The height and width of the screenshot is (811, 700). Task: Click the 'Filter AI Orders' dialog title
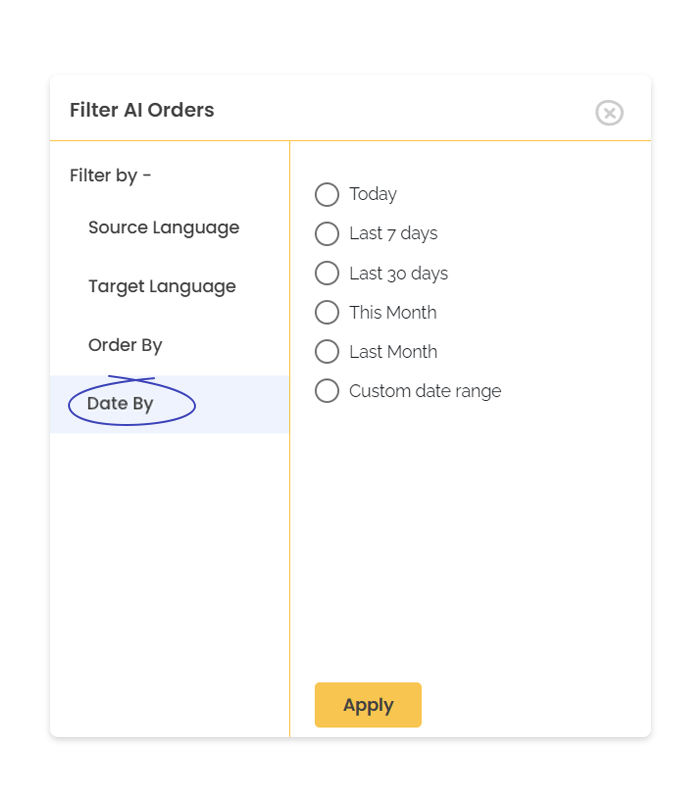(142, 110)
